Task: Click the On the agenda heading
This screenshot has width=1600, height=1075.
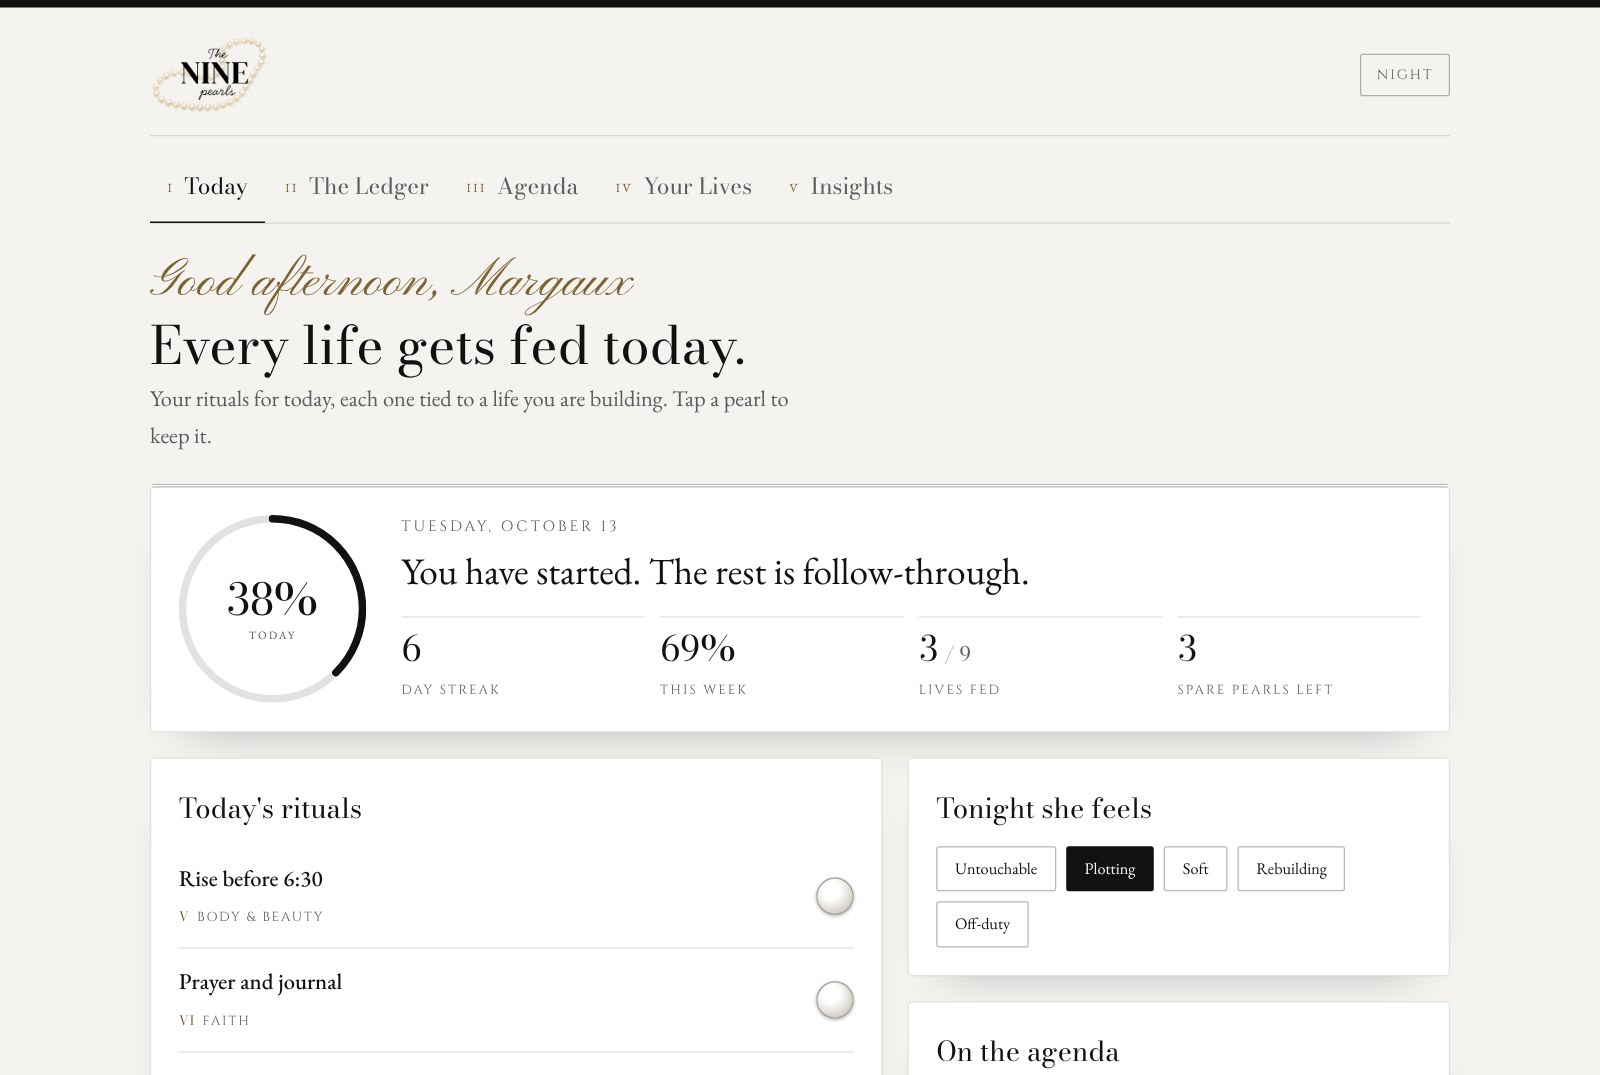Action: 1027,1051
